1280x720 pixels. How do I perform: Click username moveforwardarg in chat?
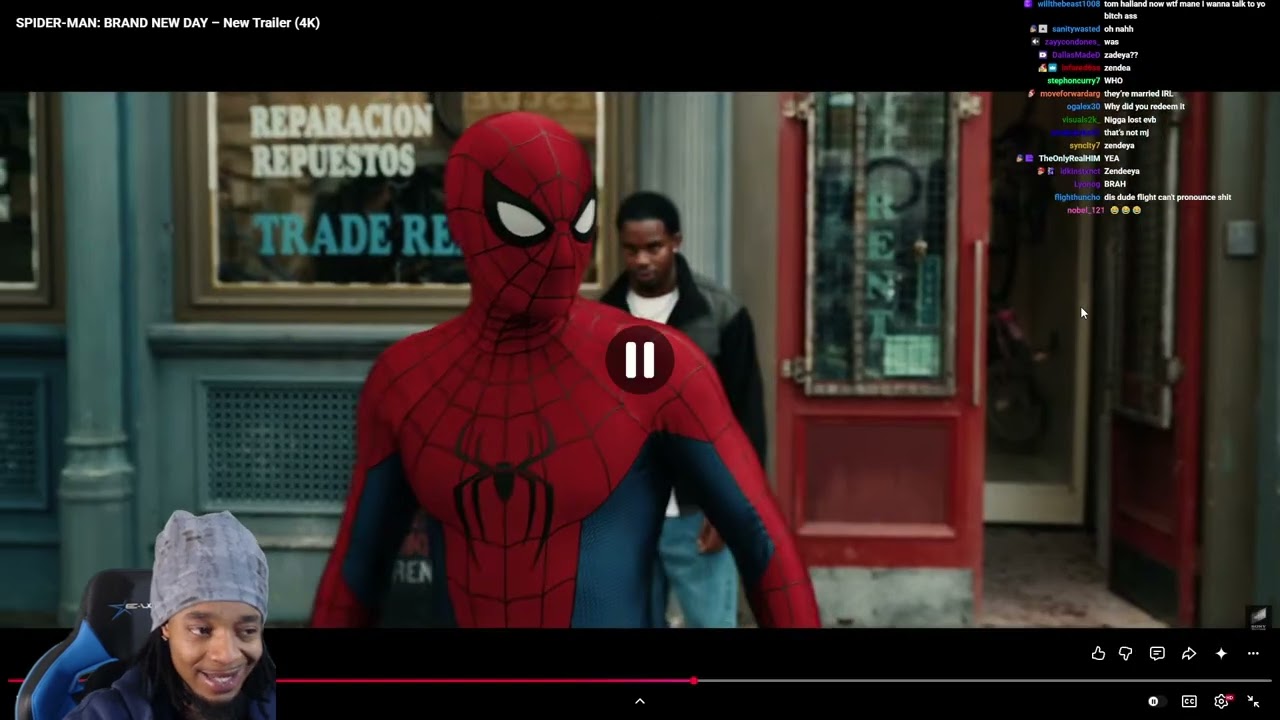pos(1070,94)
